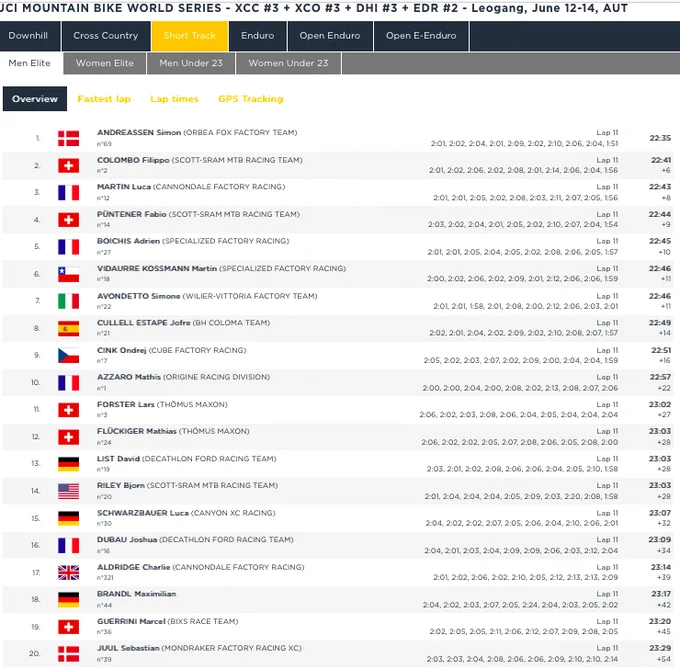The image size is (680, 669).
Task: Click winning total time 22:35
Action: (x=660, y=138)
